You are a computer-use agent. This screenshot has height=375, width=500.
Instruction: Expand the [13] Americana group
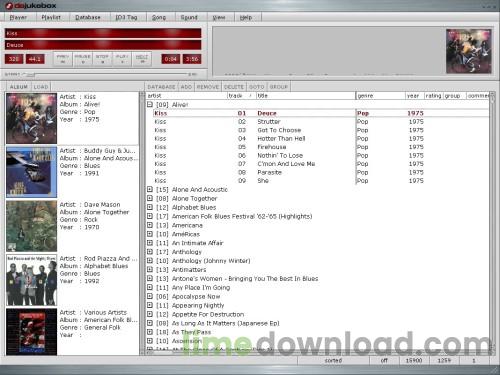(x=150, y=225)
